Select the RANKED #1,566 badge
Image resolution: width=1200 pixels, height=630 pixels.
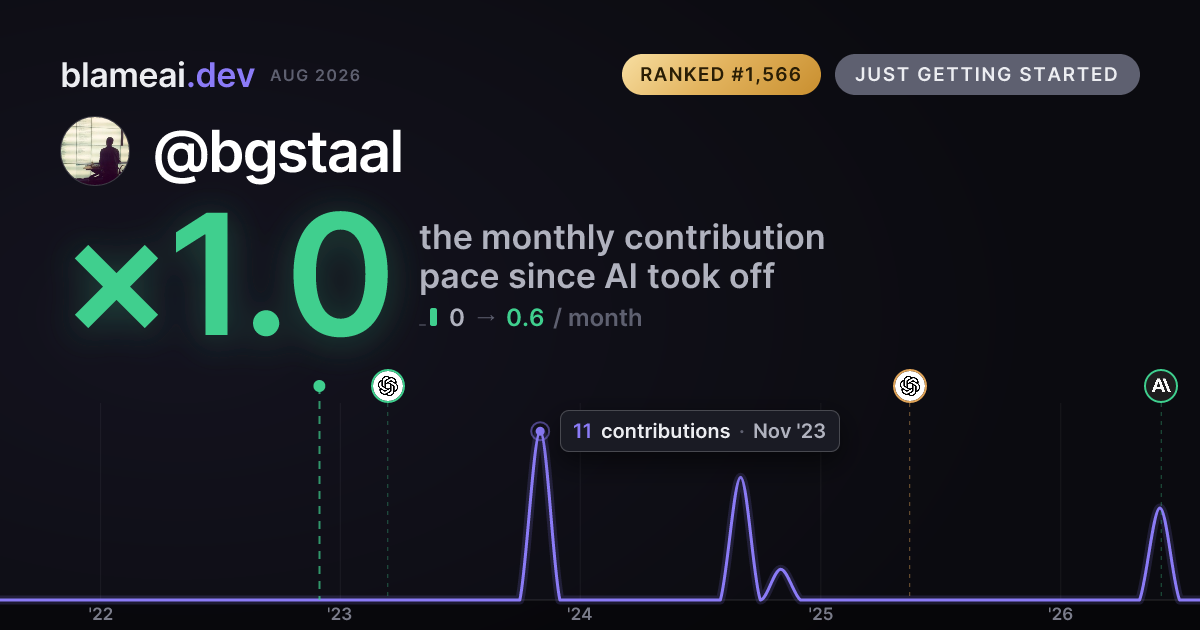click(x=721, y=75)
